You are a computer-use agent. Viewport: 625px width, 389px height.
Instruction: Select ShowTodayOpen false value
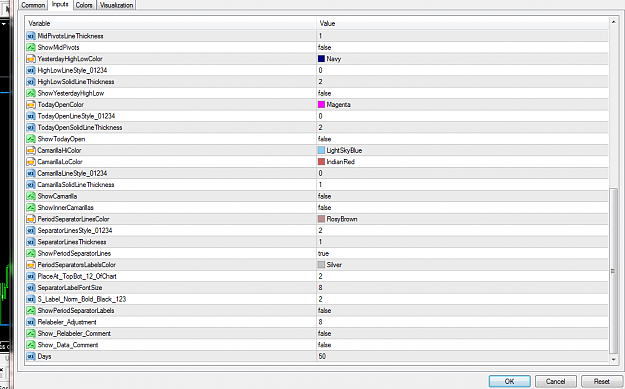324,139
